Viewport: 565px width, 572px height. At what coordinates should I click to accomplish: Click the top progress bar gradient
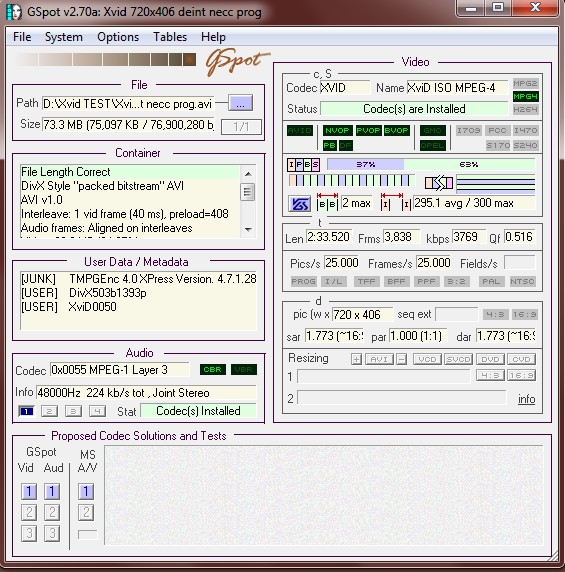pos(106,59)
